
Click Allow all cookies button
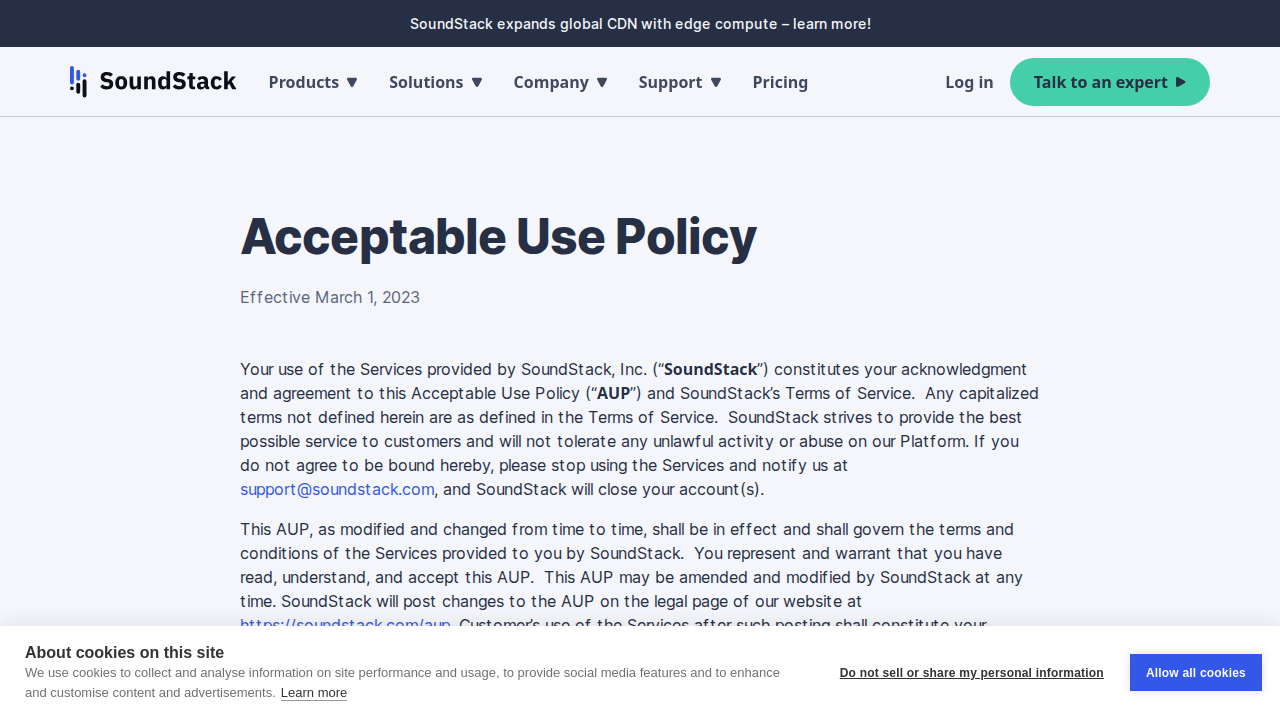pyautogui.click(x=1196, y=673)
